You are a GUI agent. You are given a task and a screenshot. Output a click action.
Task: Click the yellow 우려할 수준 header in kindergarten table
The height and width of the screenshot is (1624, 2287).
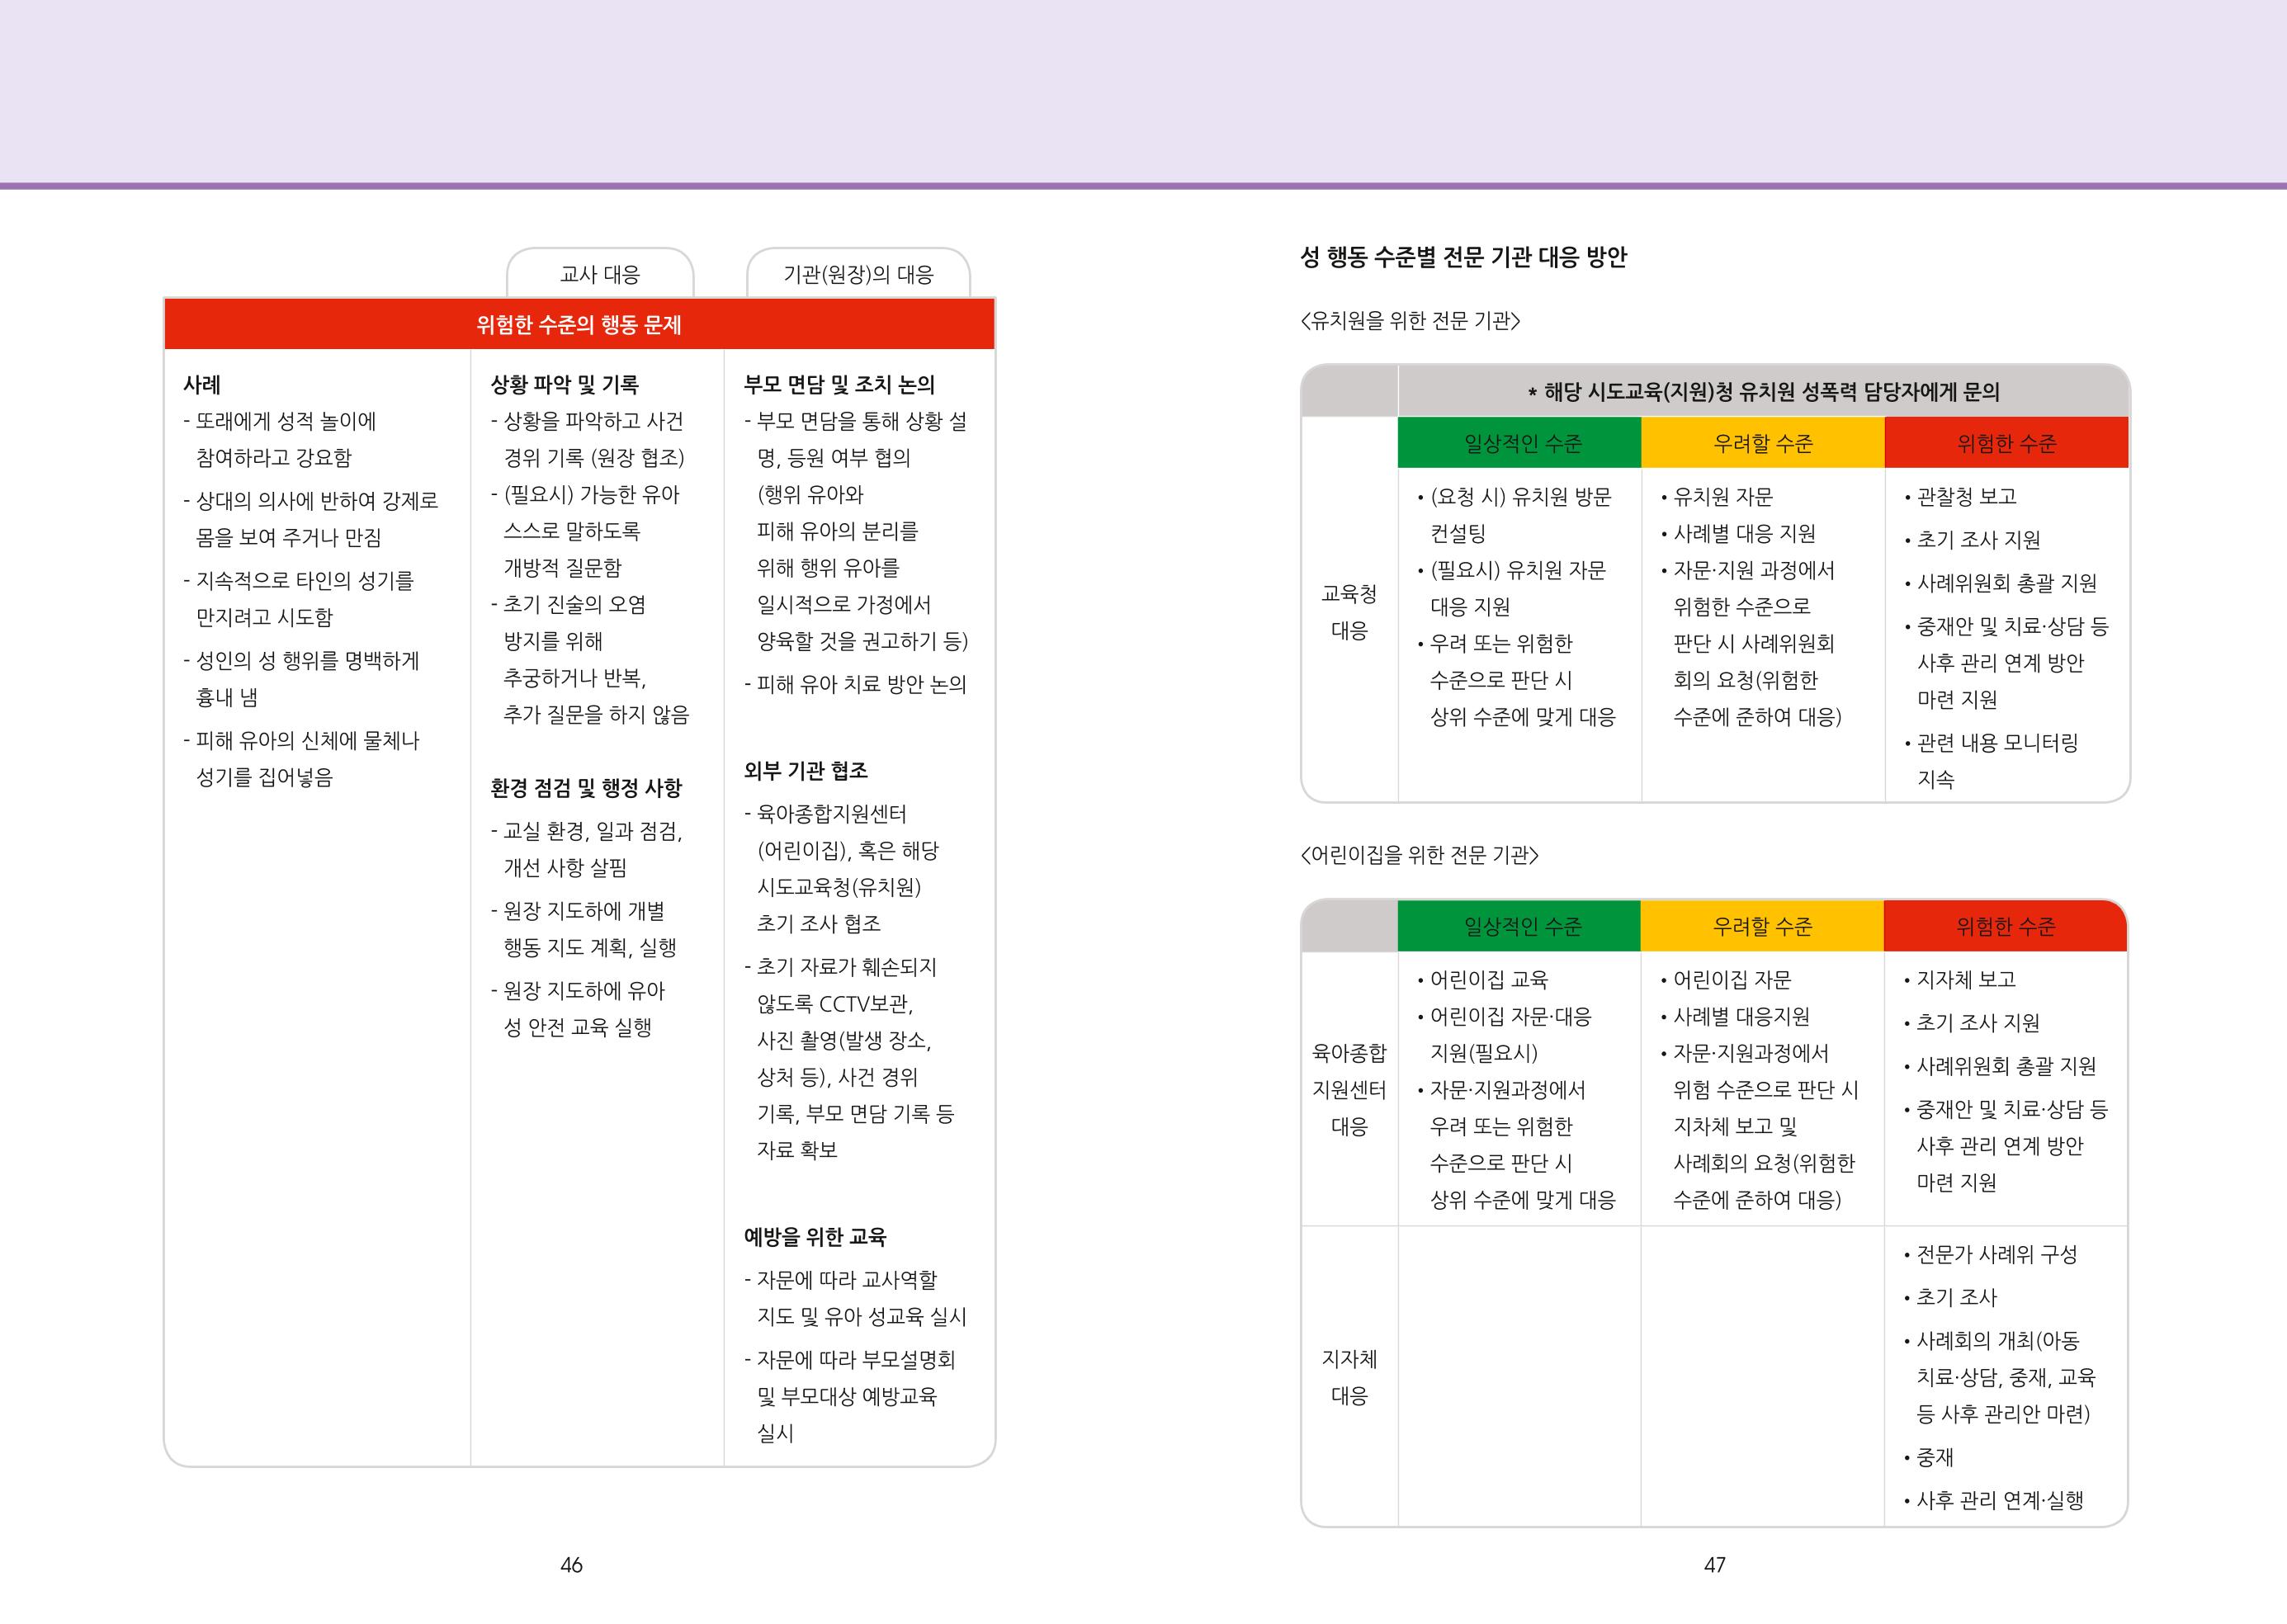coord(1763,443)
